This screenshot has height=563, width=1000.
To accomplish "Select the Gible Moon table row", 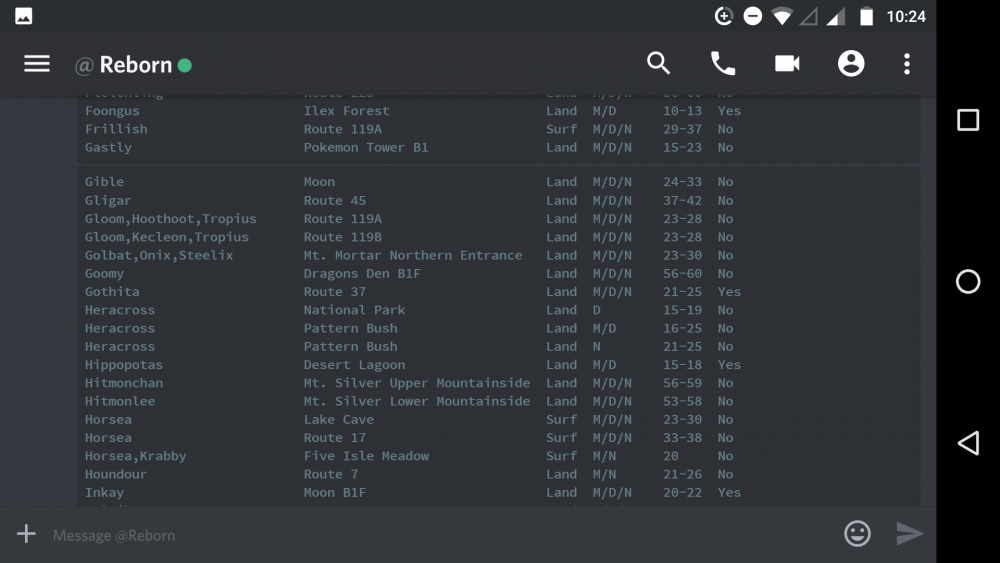I will tap(410, 182).
